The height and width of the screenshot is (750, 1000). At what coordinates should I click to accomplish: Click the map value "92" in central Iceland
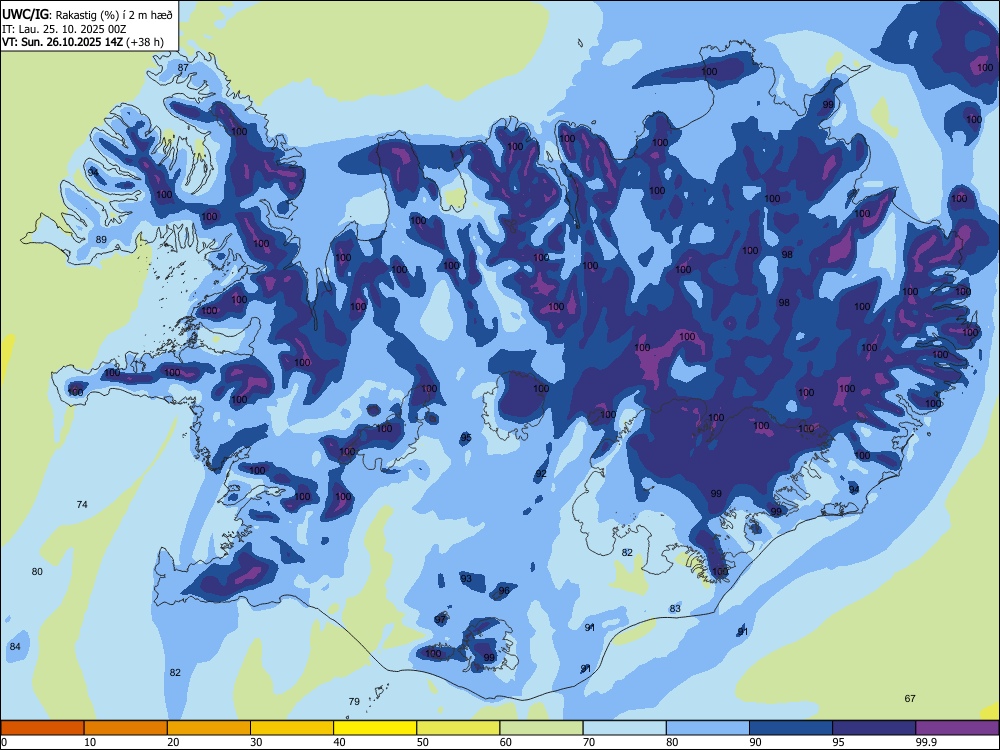point(541,474)
